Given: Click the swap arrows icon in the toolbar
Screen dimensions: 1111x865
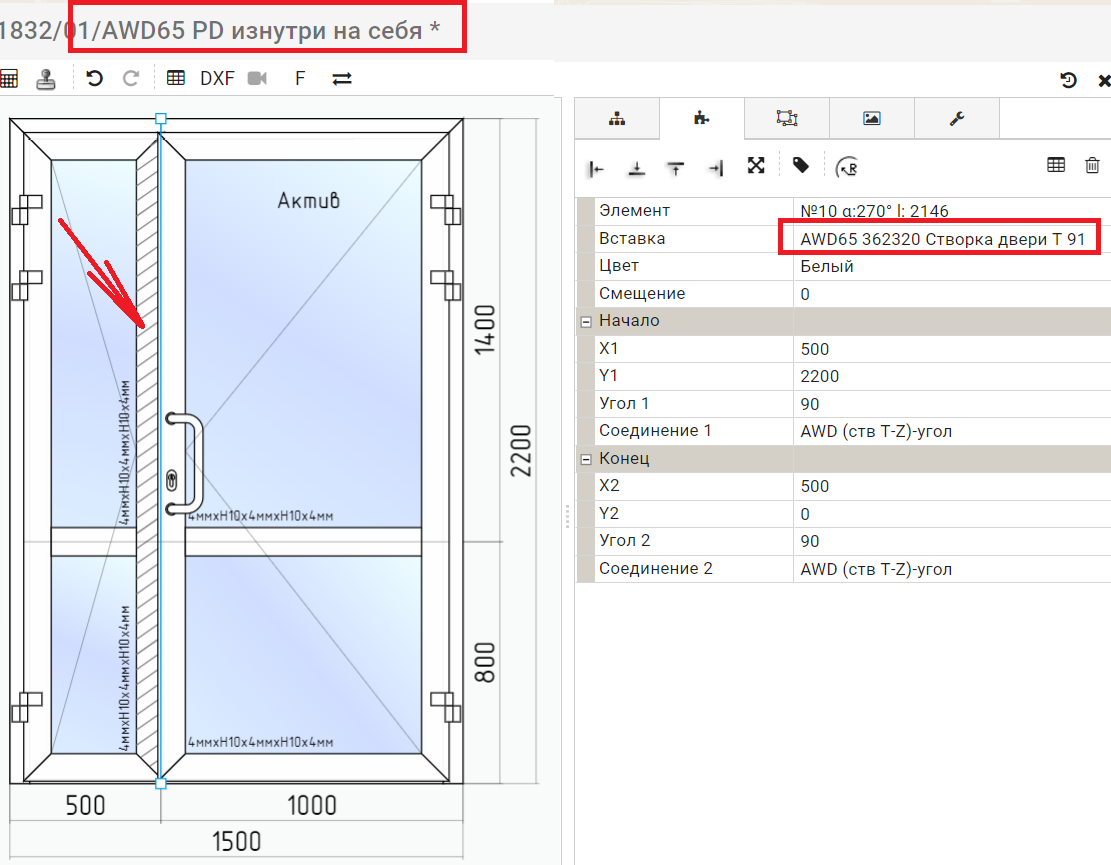Looking at the screenshot, I should click(x=342, y=79).
